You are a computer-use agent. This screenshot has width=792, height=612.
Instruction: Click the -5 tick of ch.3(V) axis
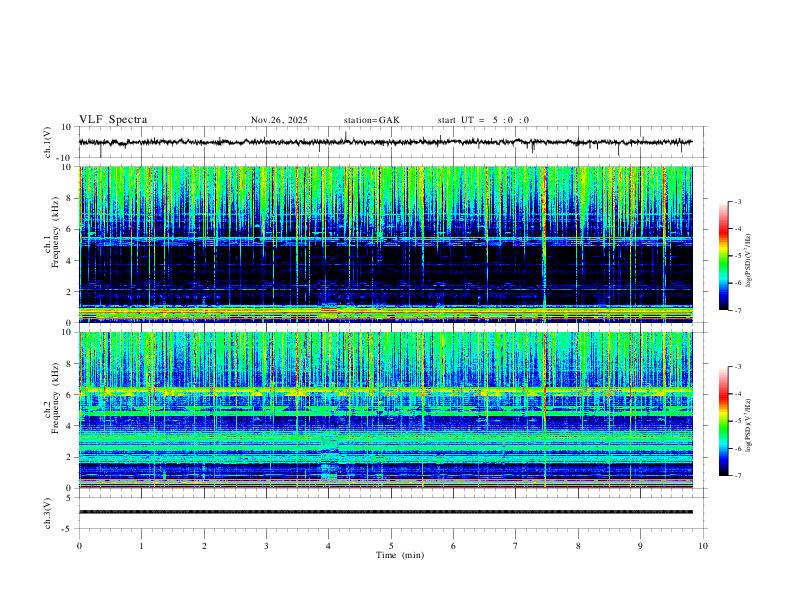click(x=68, y=529)
